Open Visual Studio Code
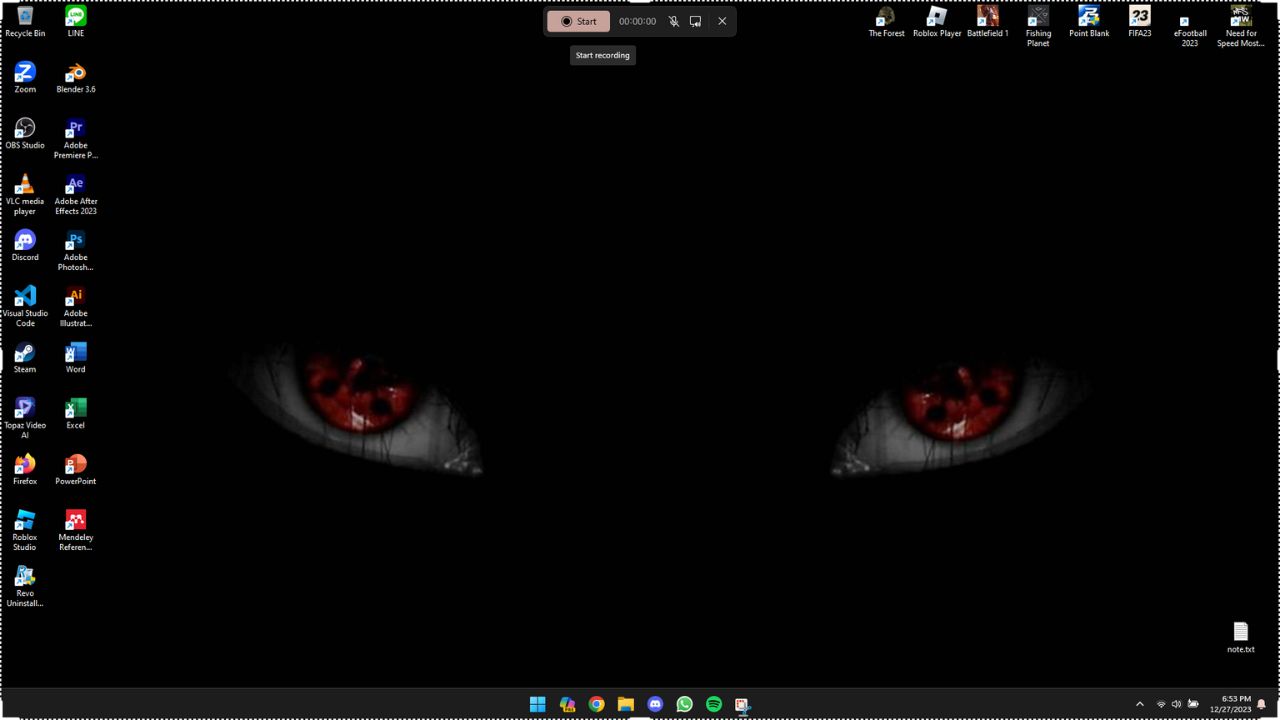Image resolution: width=1280 pixels, height=720 pixels. (x=24, y=295)
